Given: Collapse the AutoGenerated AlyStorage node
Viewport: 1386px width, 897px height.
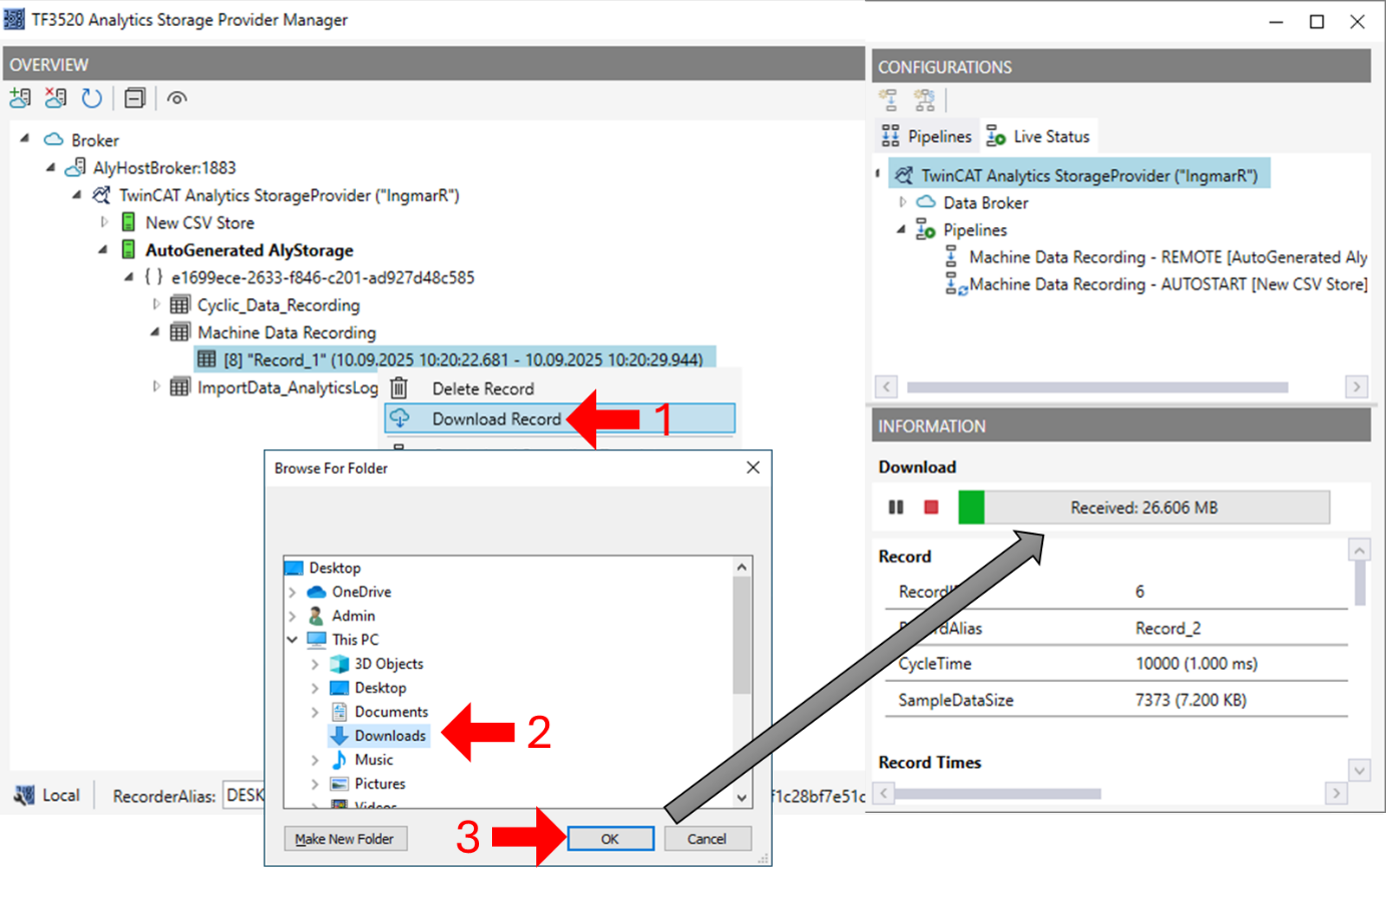Looking at the screenshot, I should [103, 250].
